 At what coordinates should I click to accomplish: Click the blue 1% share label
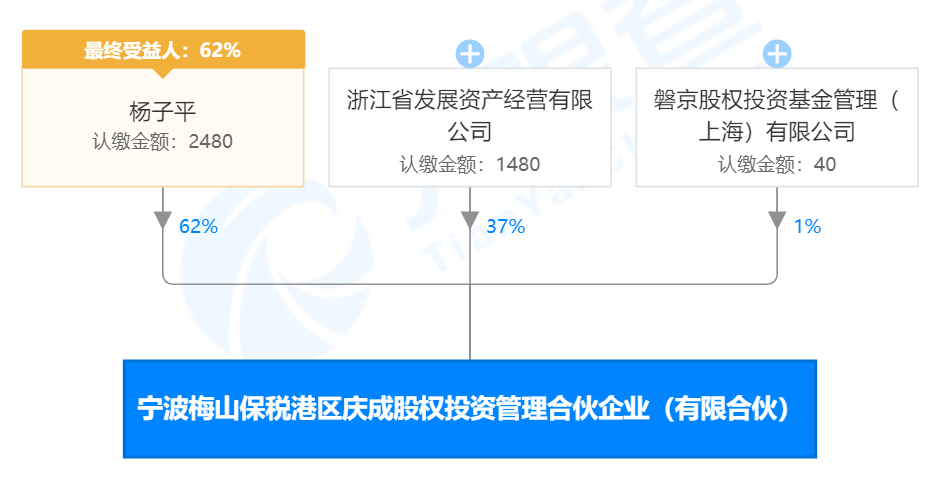[x=807, y=227]
